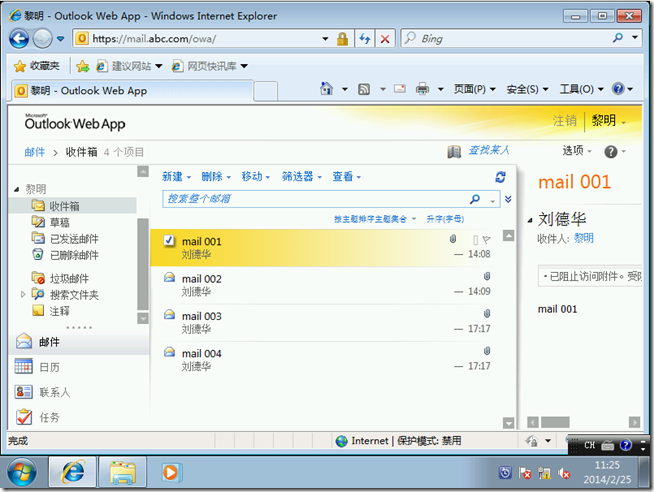Viewport: 654px width, 492px height.
Task: Click the 升序(字母) sort order link
Action: coord(445,219)
